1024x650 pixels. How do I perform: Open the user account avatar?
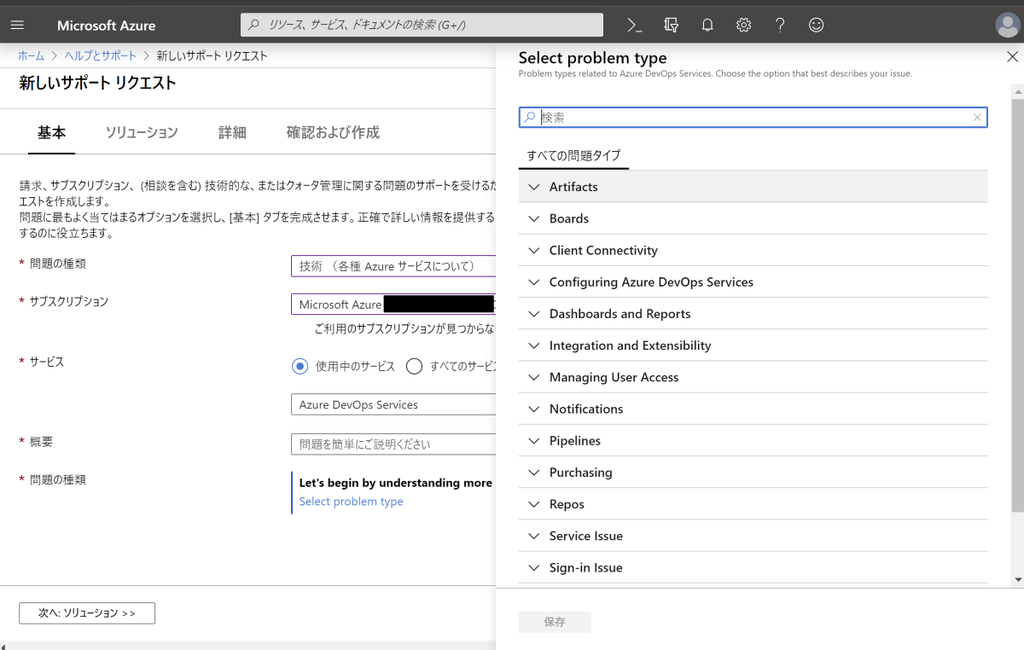(x=1008, y=25)
